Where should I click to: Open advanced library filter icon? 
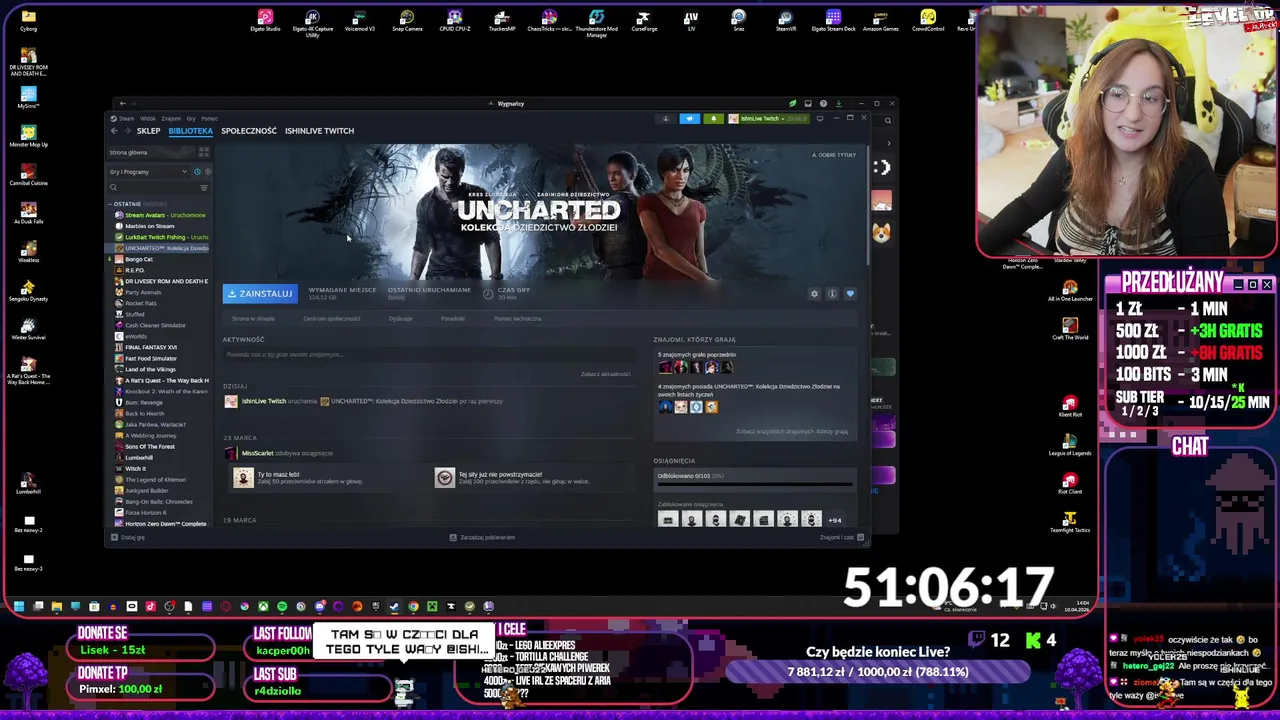pyautogui.click(x=204, y=188)
